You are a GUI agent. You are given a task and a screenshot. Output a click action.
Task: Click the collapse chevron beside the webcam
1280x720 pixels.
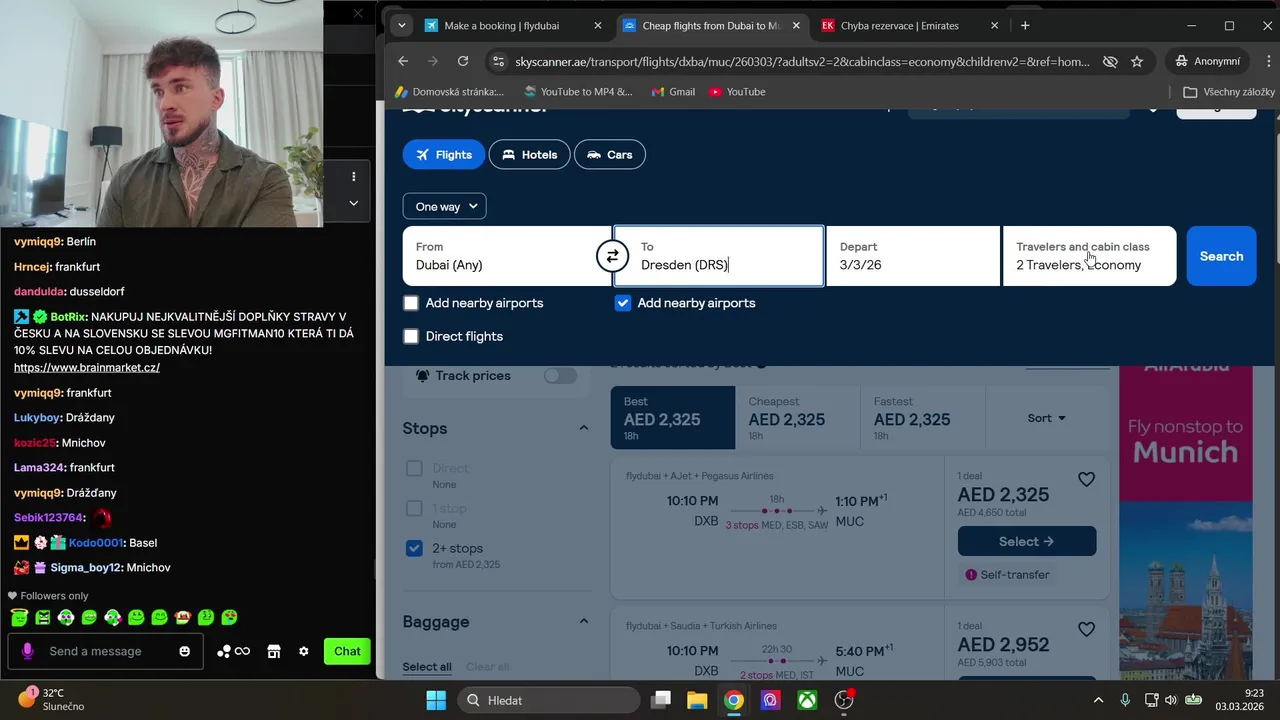tap(353, 202)
